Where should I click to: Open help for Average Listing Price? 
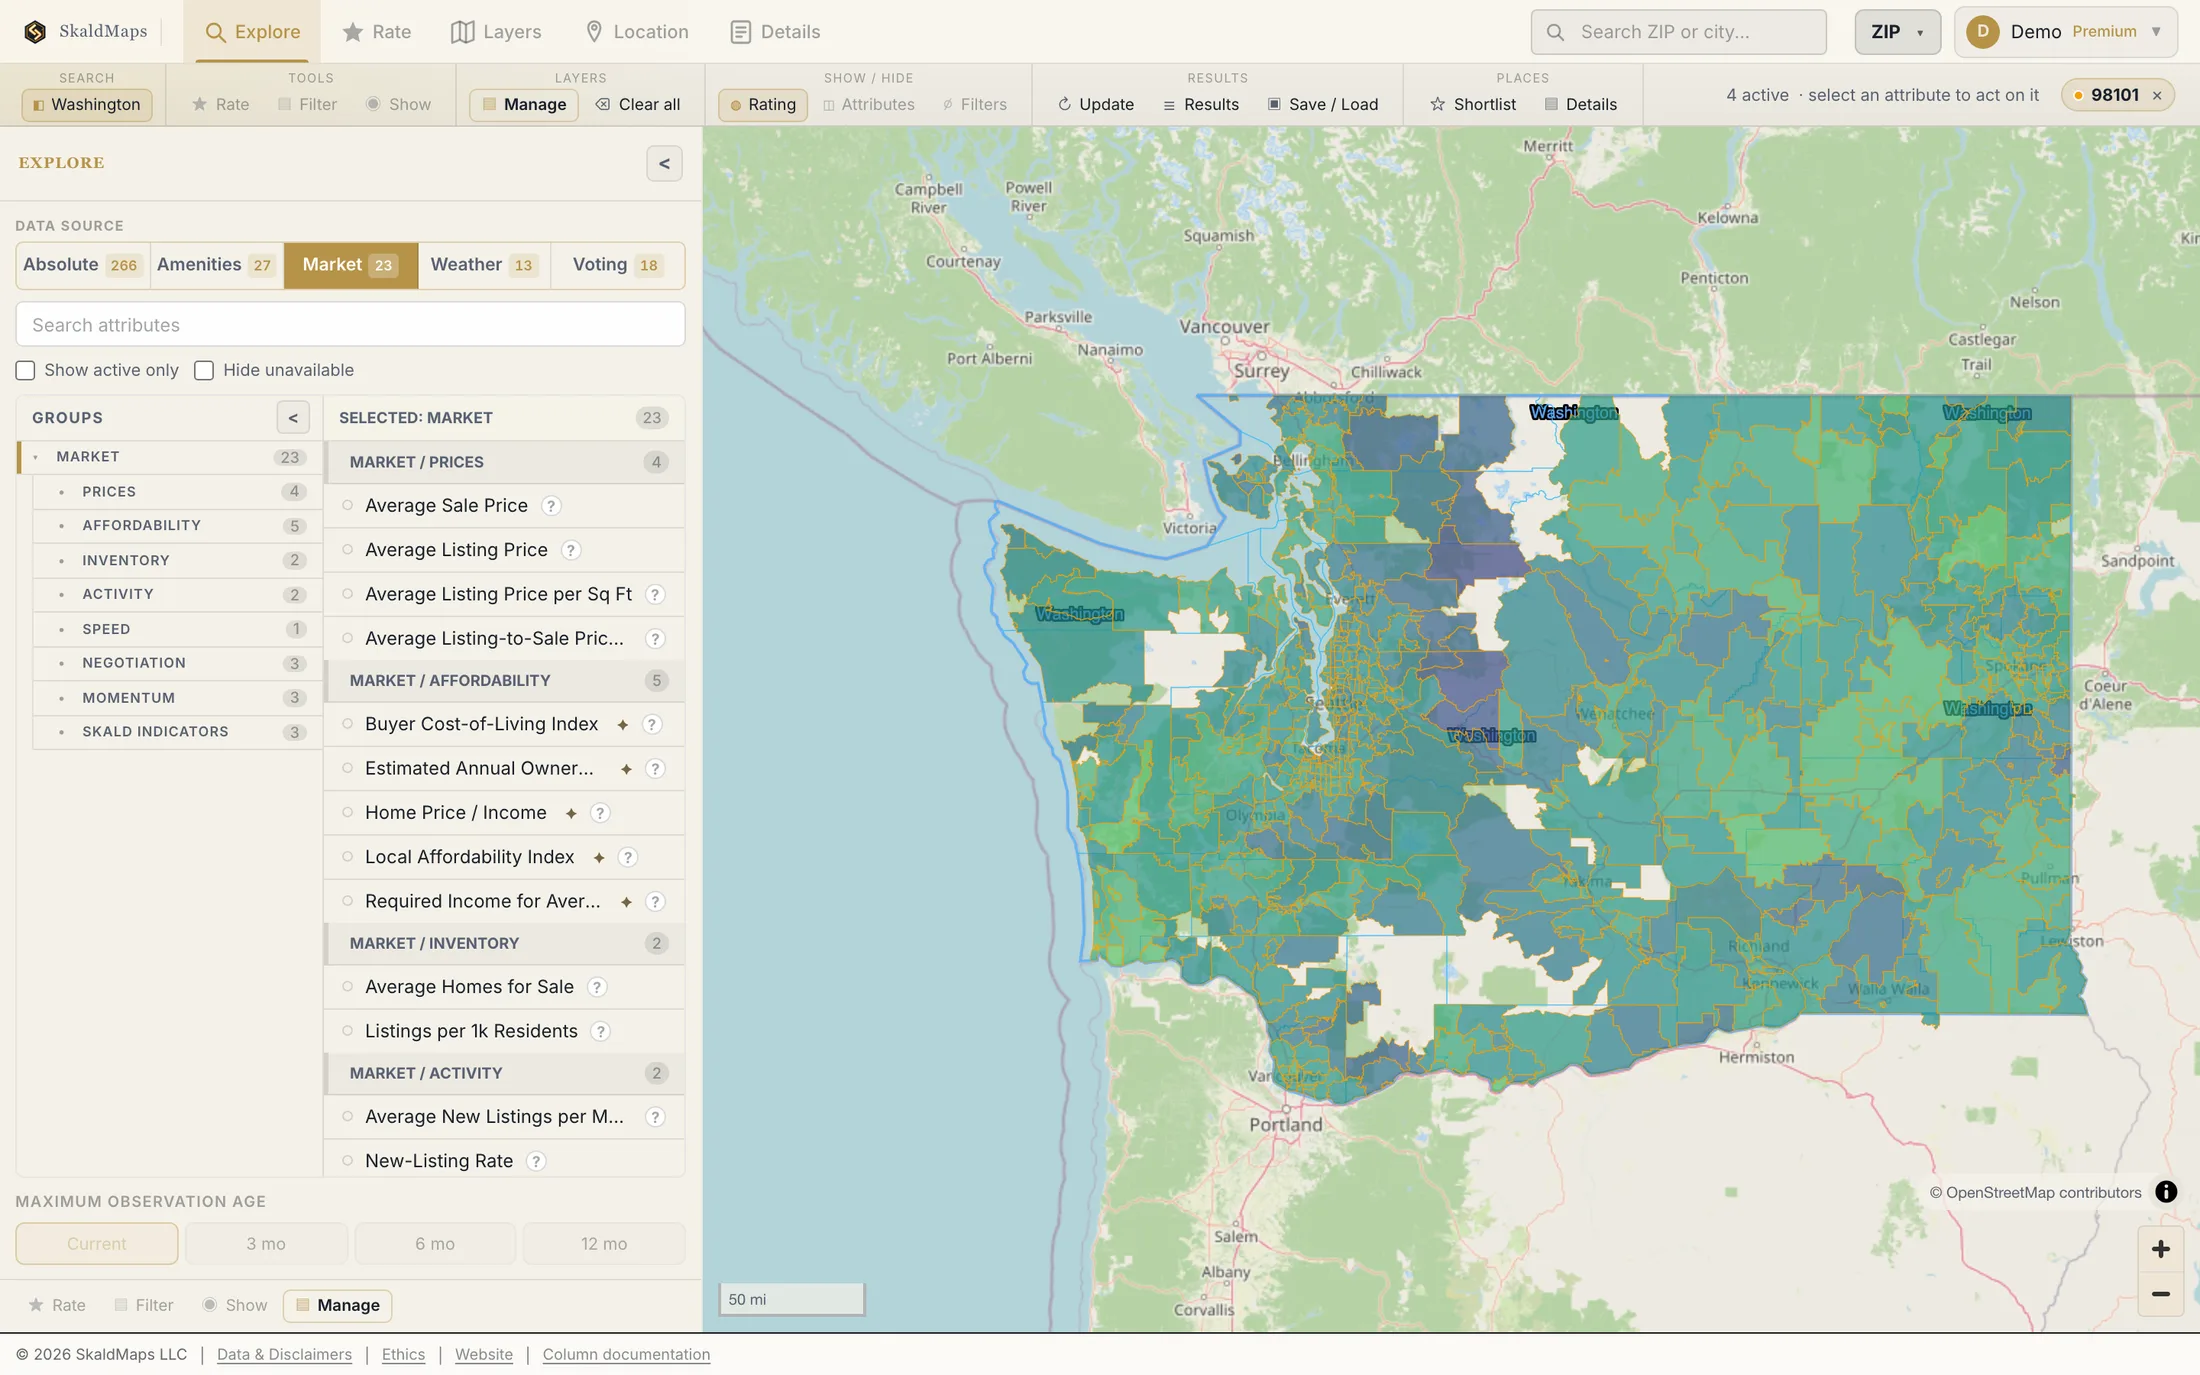click(x=571, y=550)
